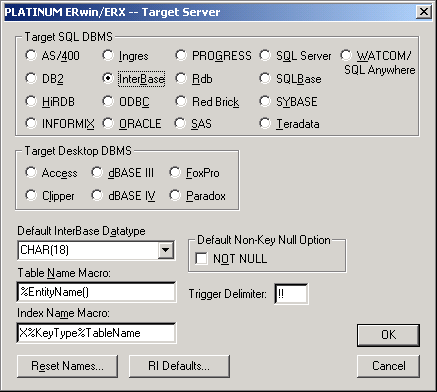Click the Reset Names... button
Image resolution: width=437 pixels, height=392 pixels.
tap(67, 366)
